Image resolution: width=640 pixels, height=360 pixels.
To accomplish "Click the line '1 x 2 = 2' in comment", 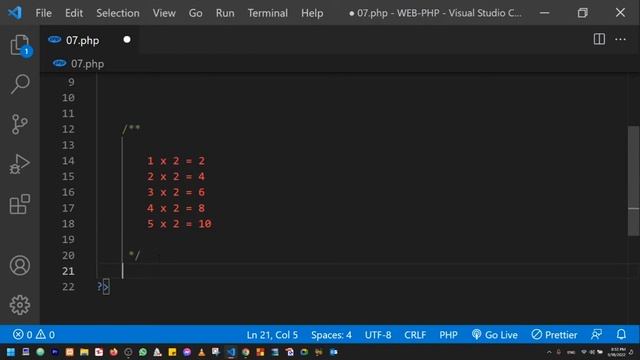I will [176, 161].
